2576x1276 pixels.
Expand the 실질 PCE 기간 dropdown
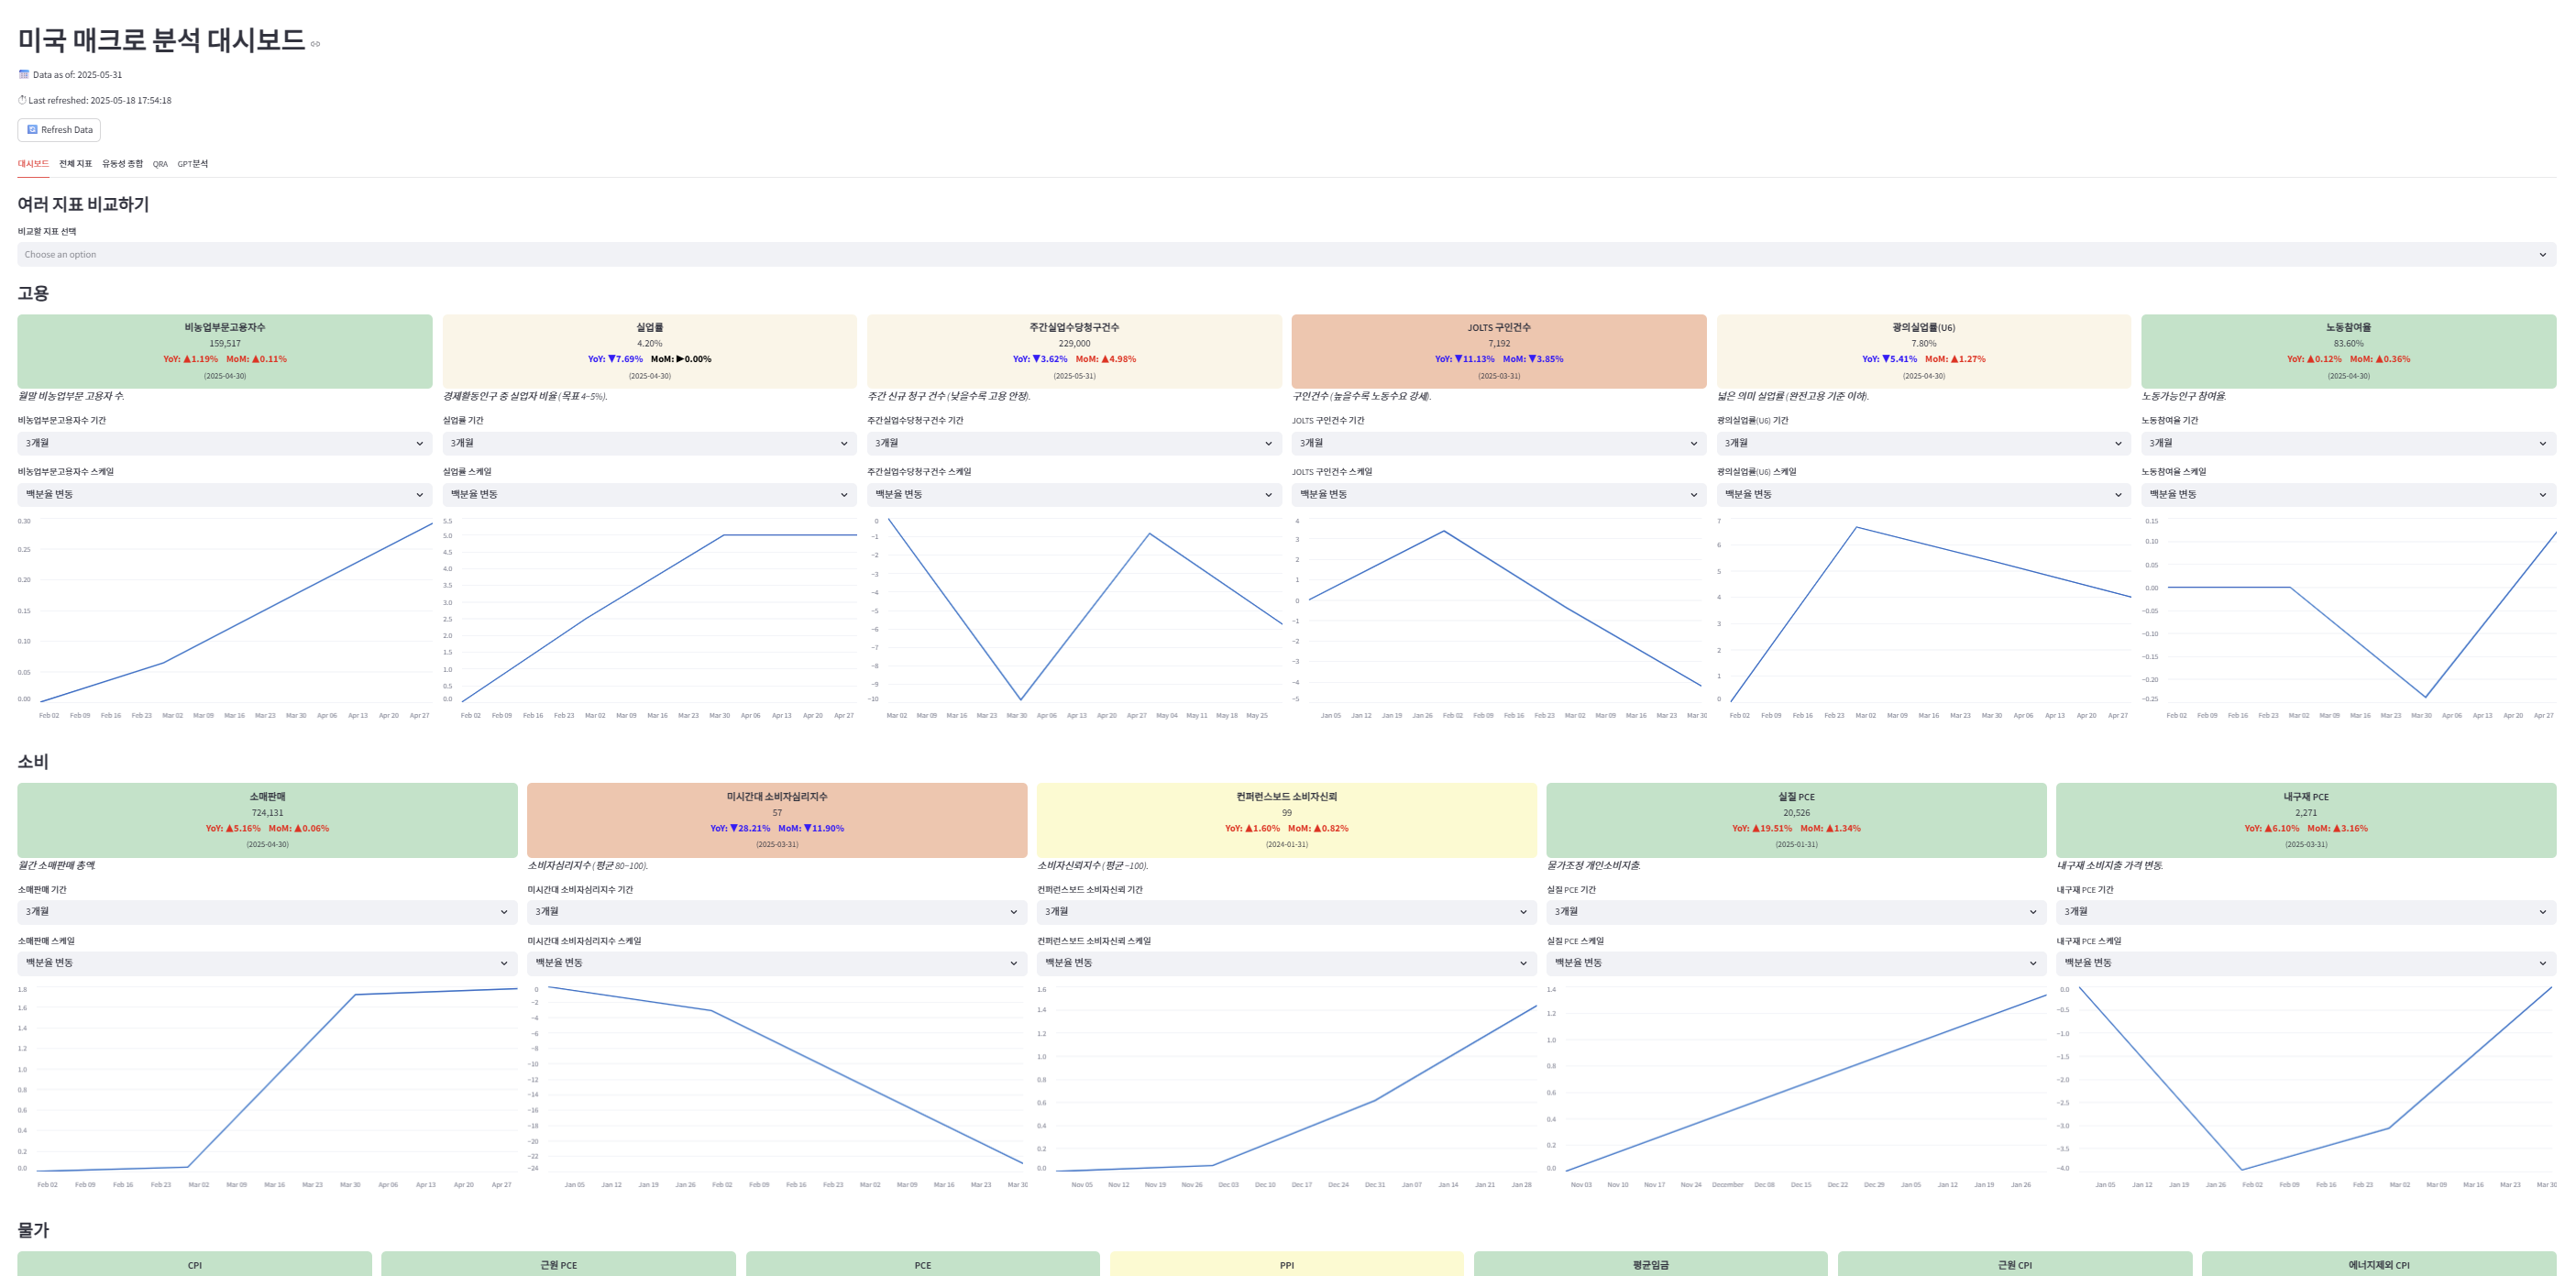coord(1796,912)
